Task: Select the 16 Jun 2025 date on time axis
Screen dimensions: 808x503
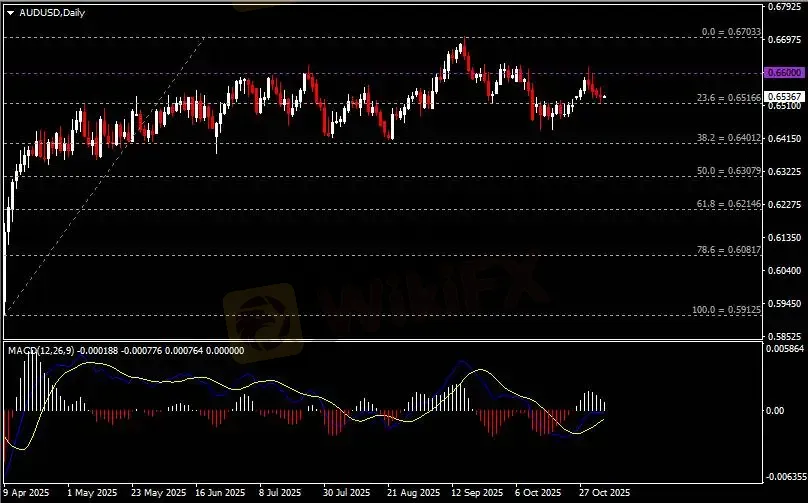Action: click(x=220, y=493)
